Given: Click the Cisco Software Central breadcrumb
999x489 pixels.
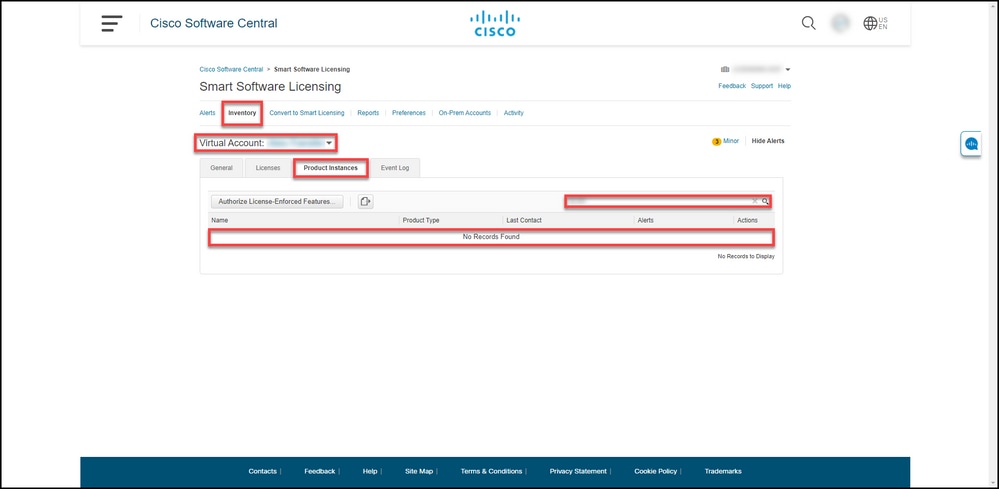Looking at the screenshot, I should 231,69.
